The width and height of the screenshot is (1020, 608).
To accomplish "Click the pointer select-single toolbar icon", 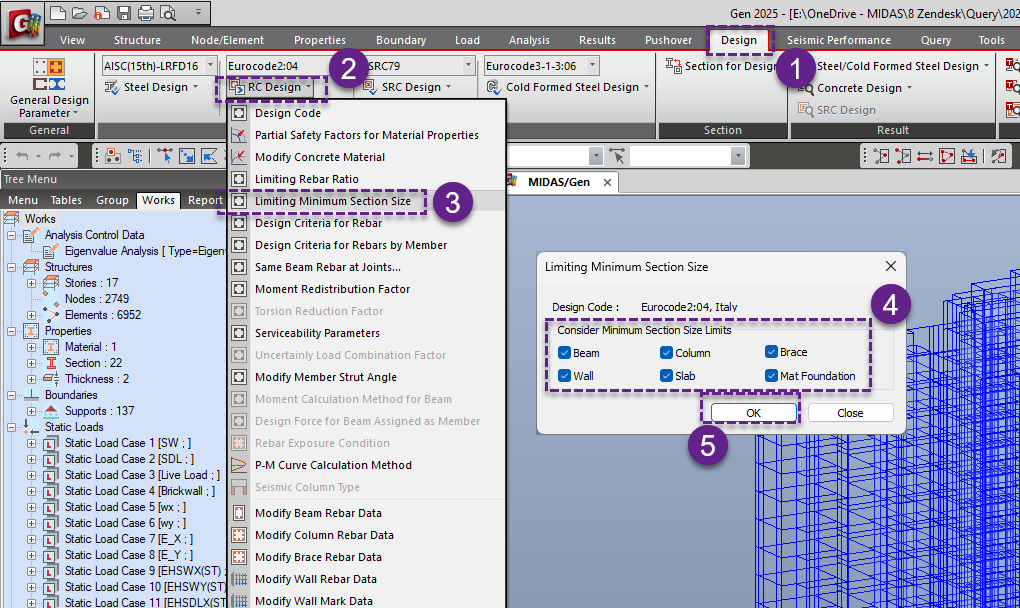I will [165, 156].
